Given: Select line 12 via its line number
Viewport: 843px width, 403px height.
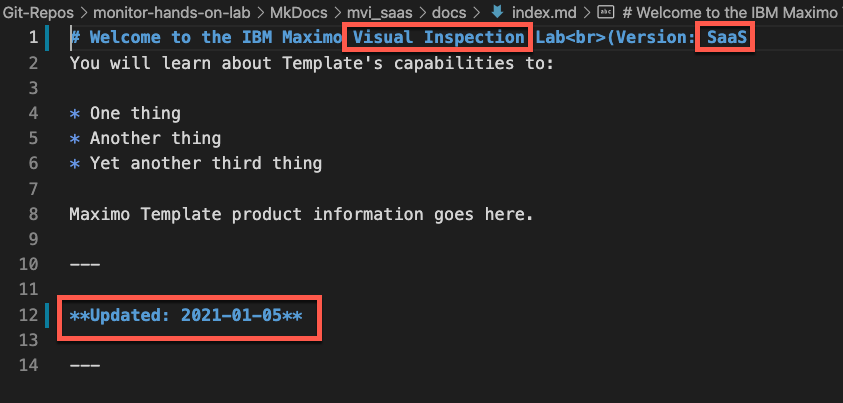Looking at the screenshot, I should tap(30, 315).
